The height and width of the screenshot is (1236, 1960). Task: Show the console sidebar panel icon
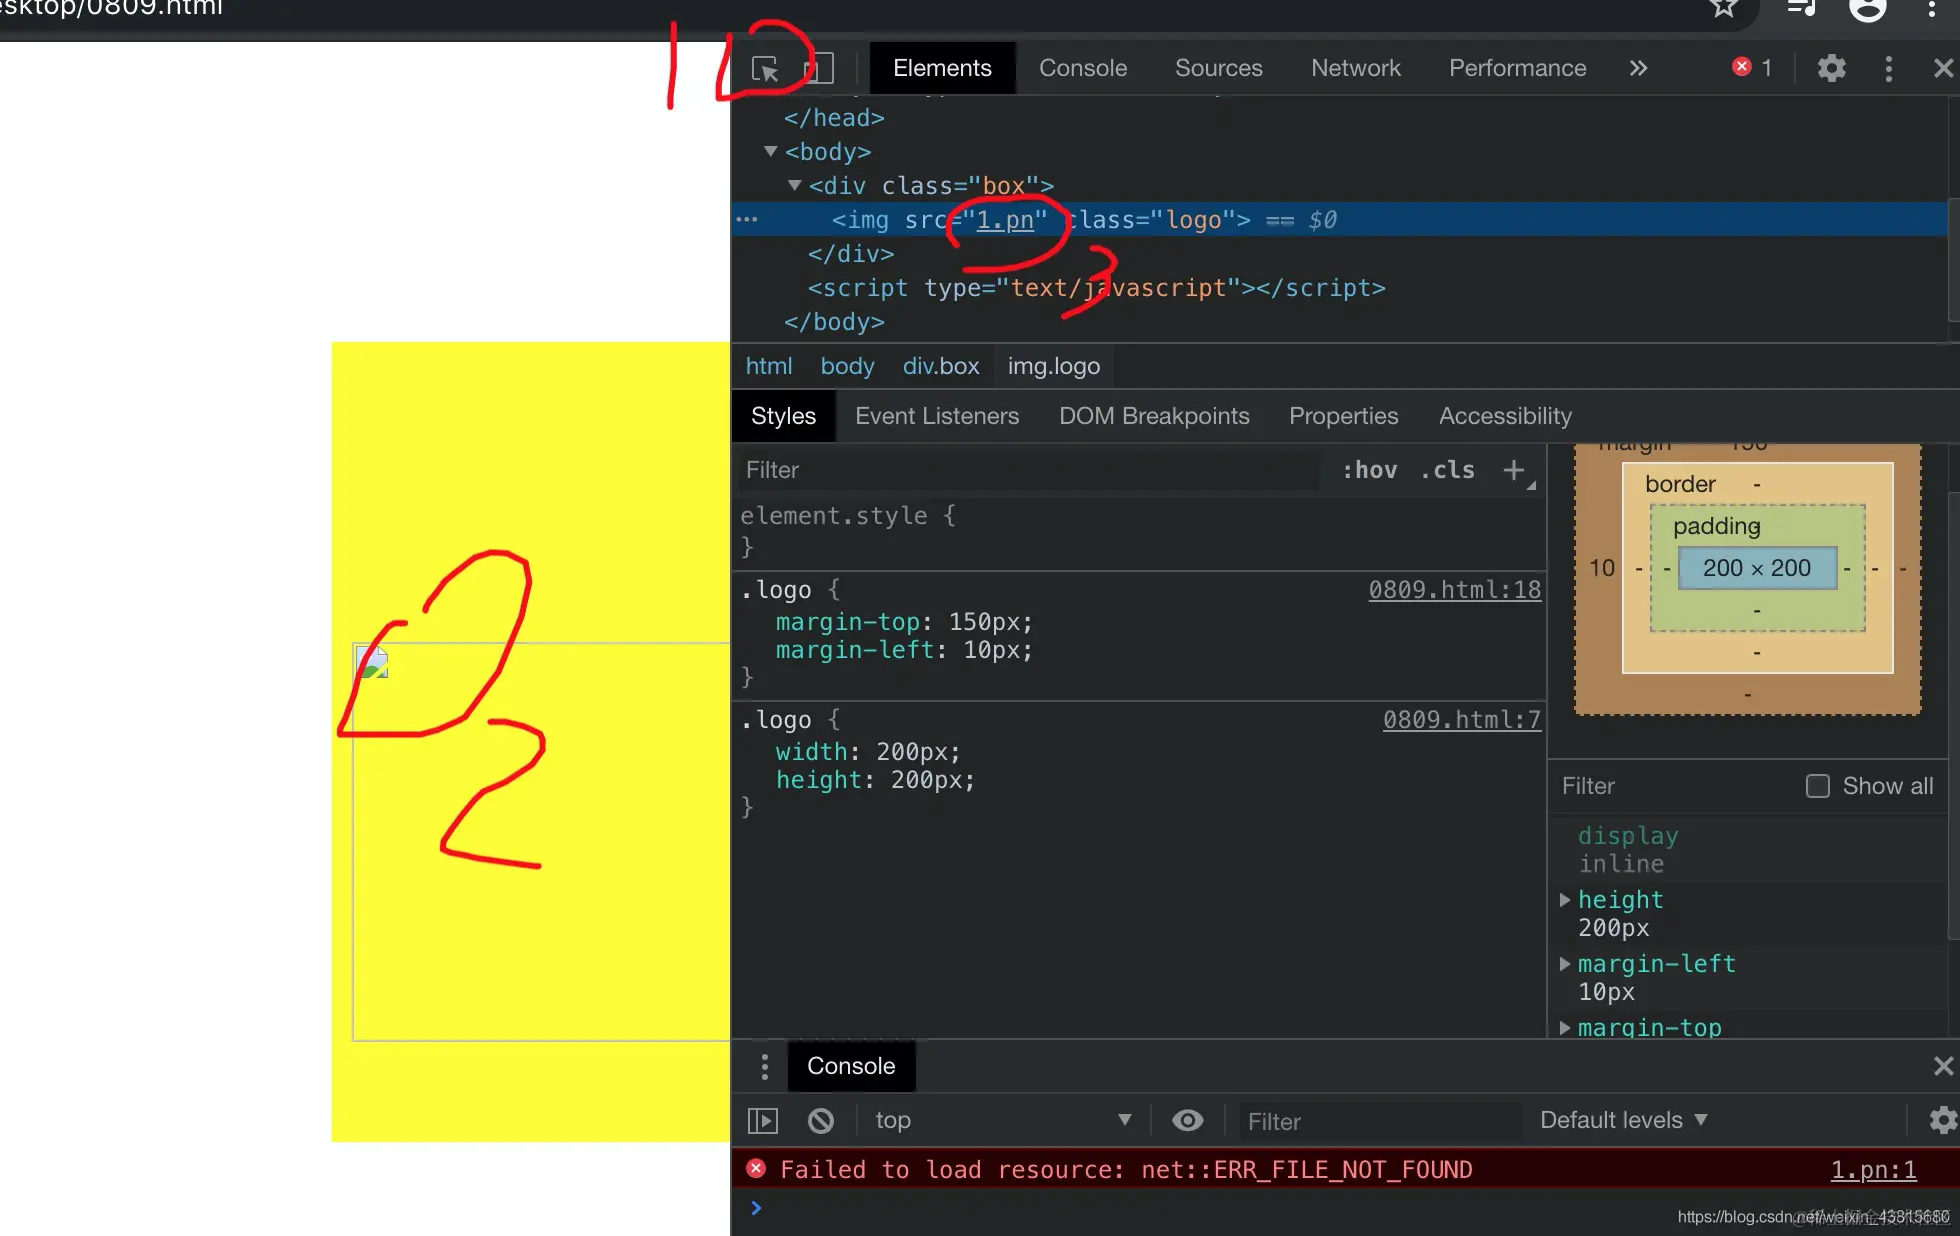pyautogui.click(x=763, y=1120)
